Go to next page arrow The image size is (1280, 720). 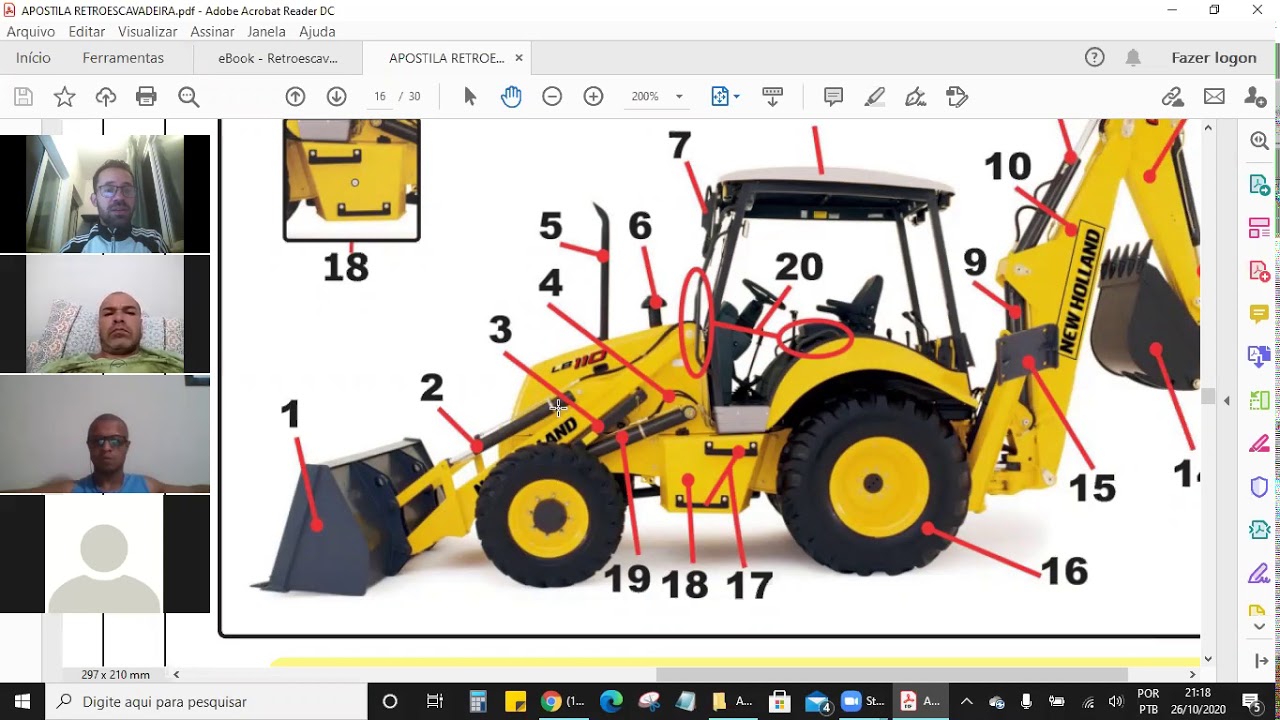[336, 97]
